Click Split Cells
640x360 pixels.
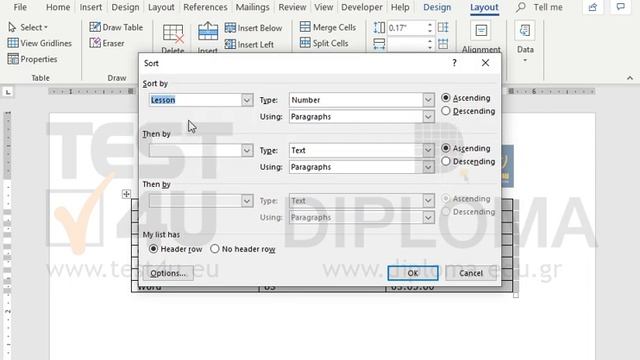(x=324, y=43)
